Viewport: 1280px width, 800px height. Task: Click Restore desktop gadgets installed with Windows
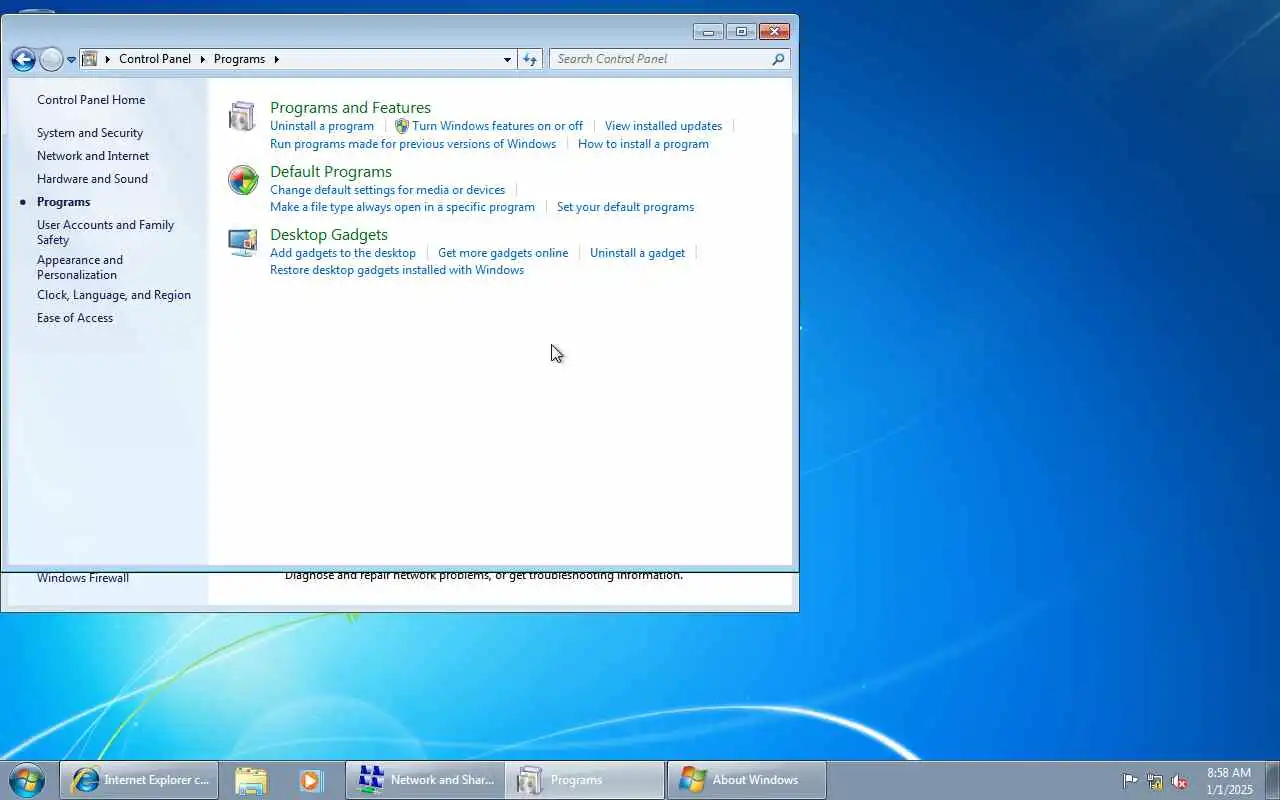point(397,270)
